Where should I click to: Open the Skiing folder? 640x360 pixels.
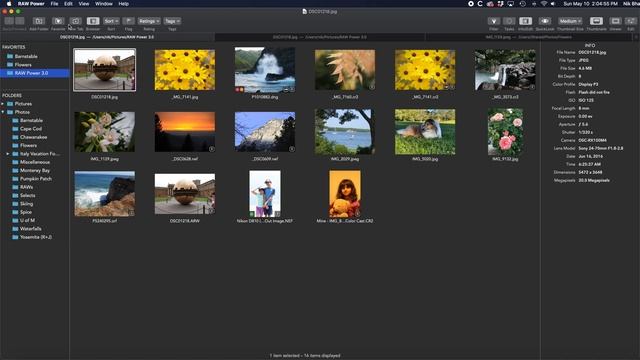[x=27, y=204]
